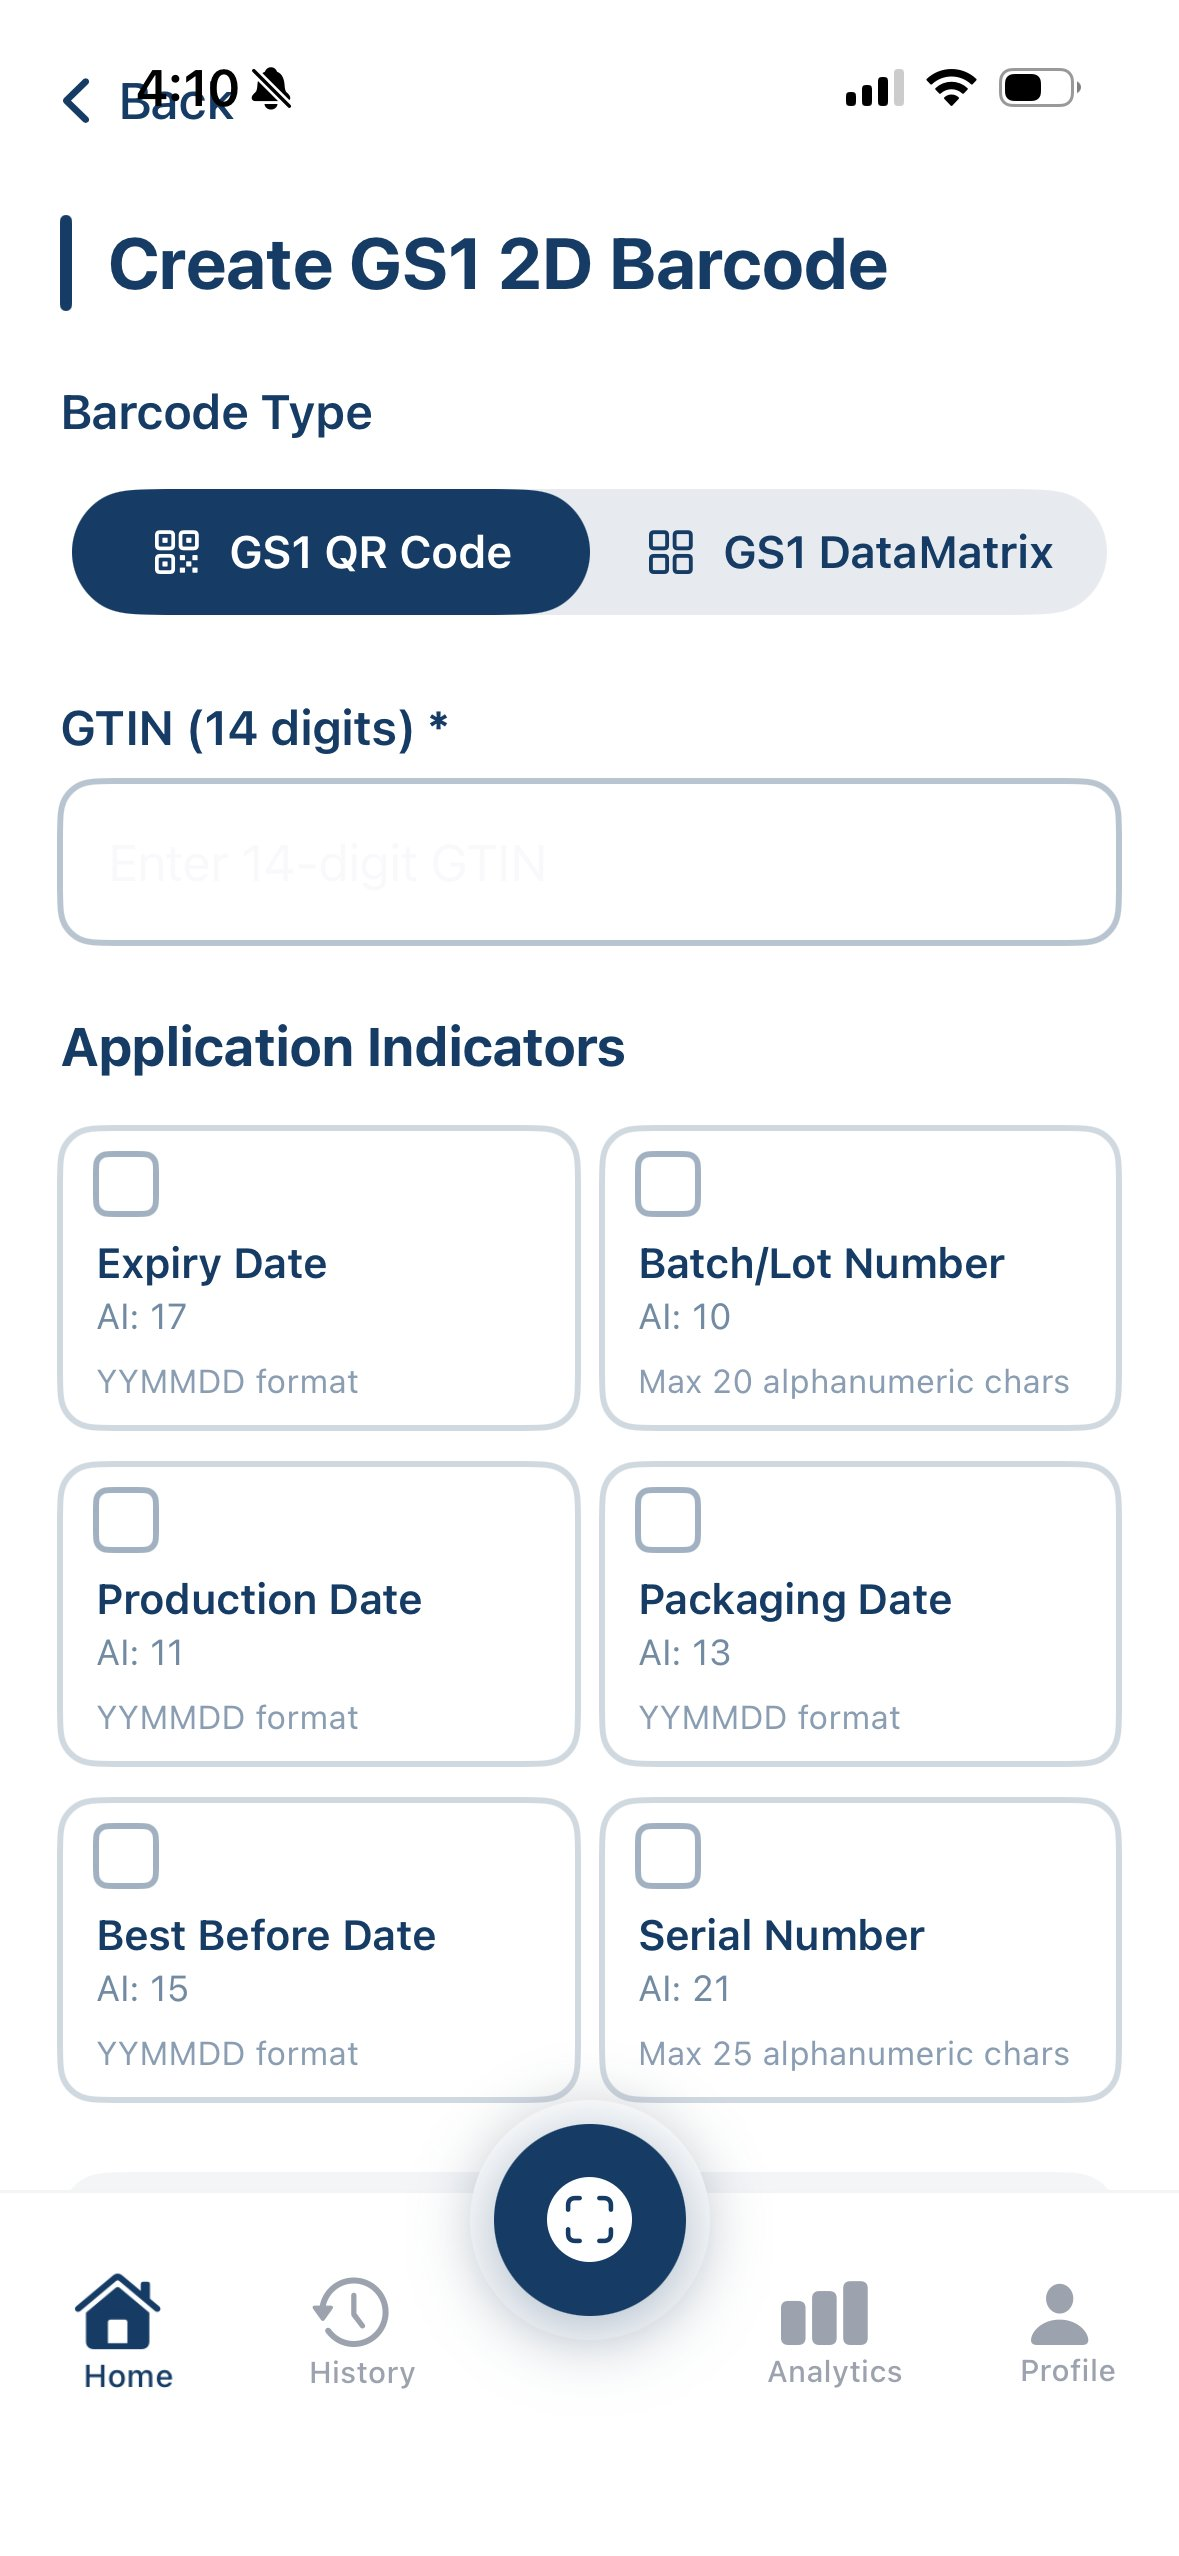Tap the 'GTIN (14 digits) *' label
Screen dimensions: 1179x2556
pyautogui.click(x=254, y=728)
